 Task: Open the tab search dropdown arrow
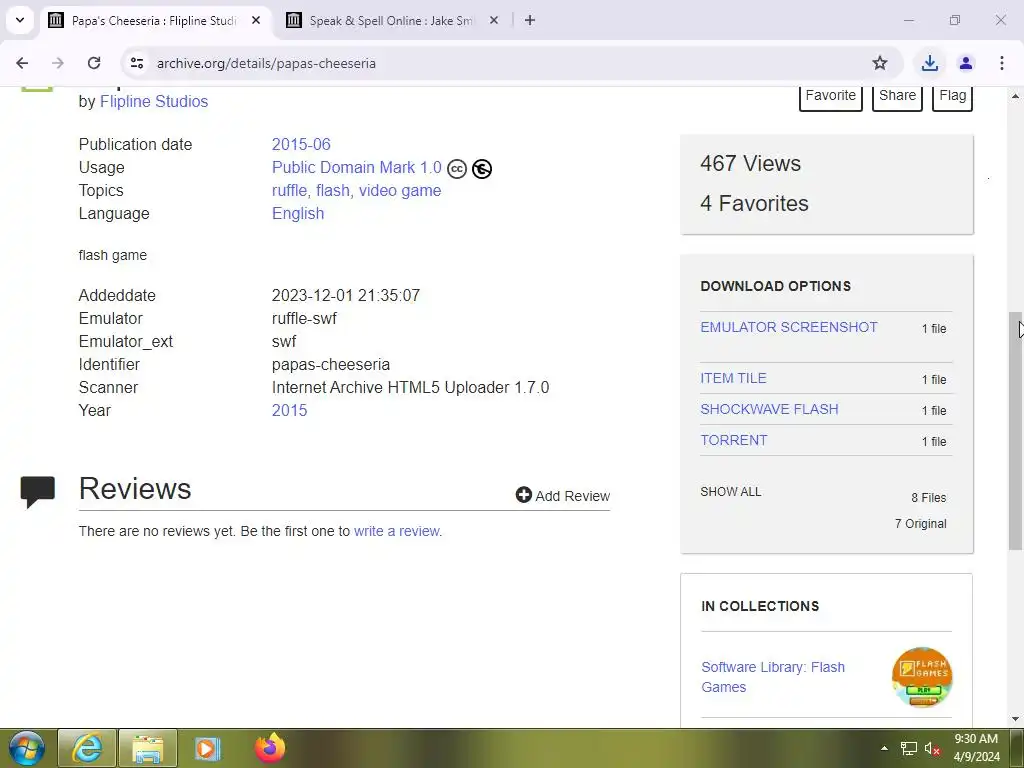[x=20, y=20]
